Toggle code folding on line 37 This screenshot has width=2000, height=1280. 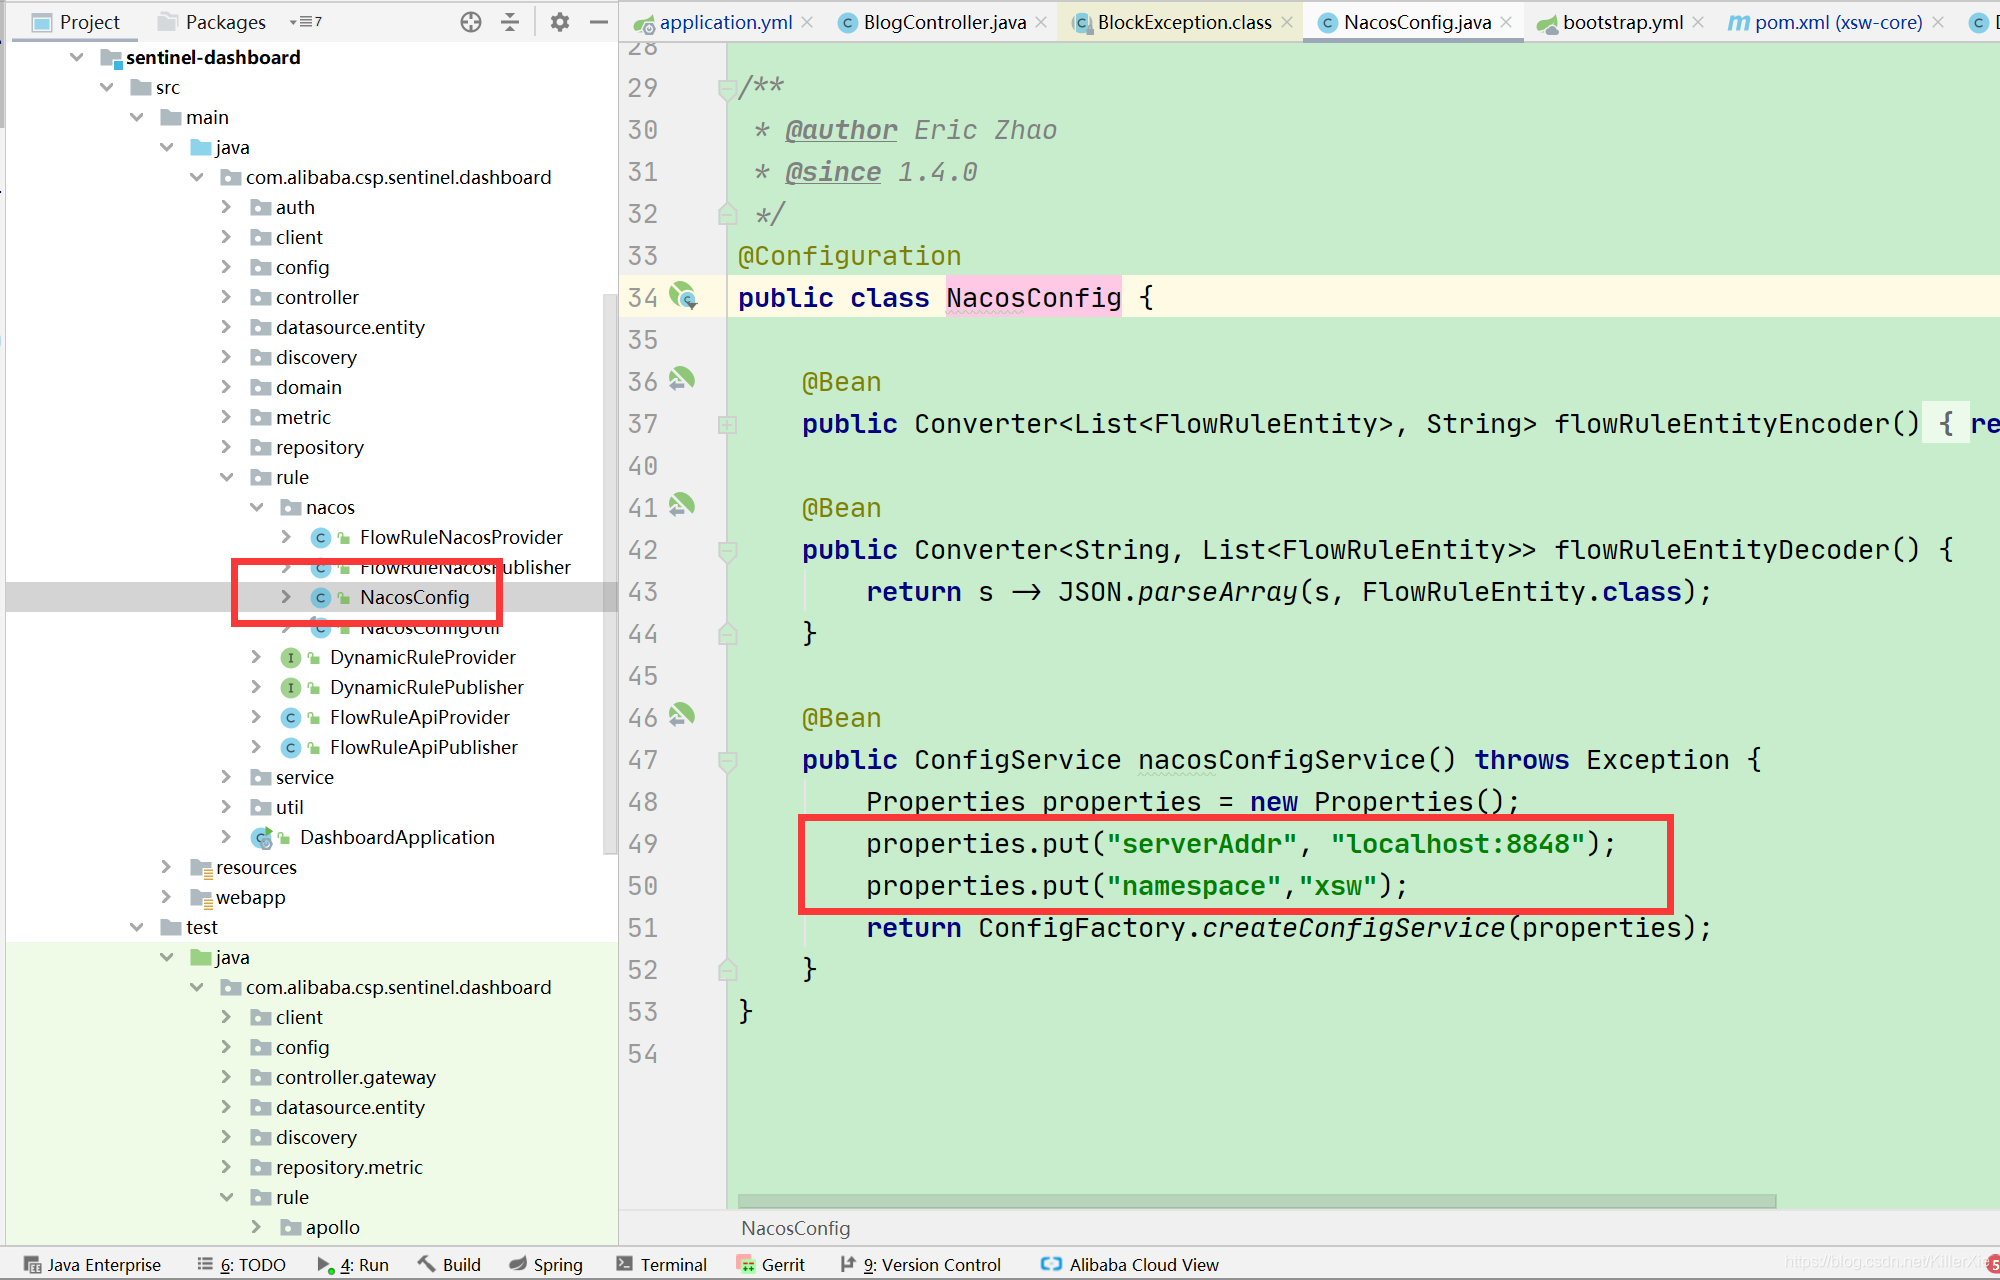coord(727,425)
